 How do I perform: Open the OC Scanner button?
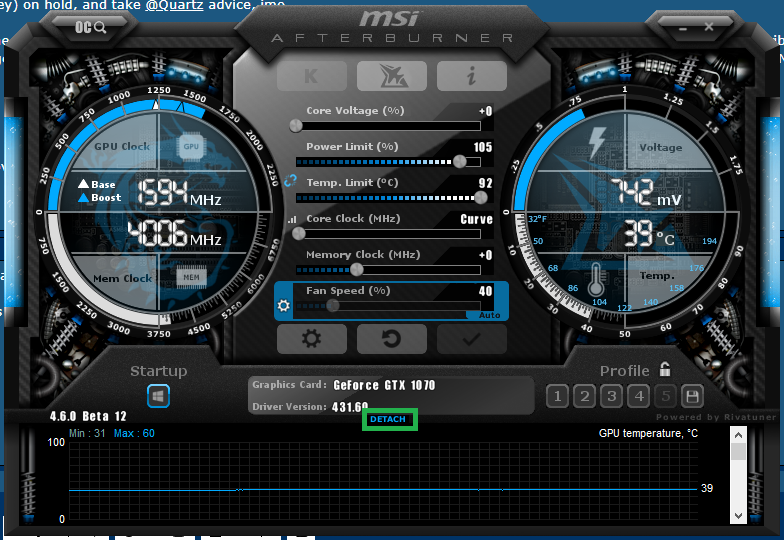[x=90, y=27]
